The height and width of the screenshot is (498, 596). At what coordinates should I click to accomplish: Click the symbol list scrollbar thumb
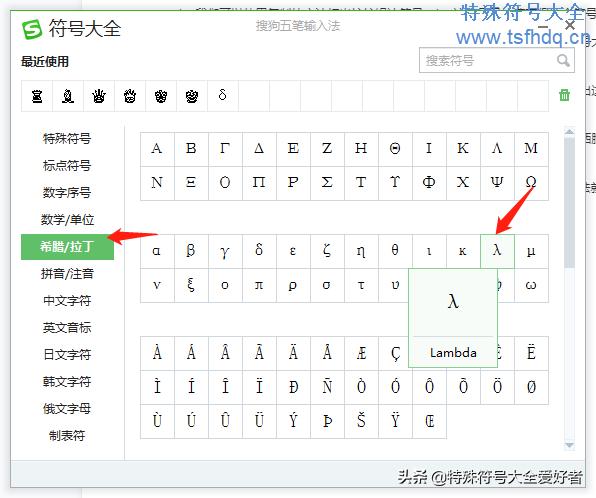[569, 202]
